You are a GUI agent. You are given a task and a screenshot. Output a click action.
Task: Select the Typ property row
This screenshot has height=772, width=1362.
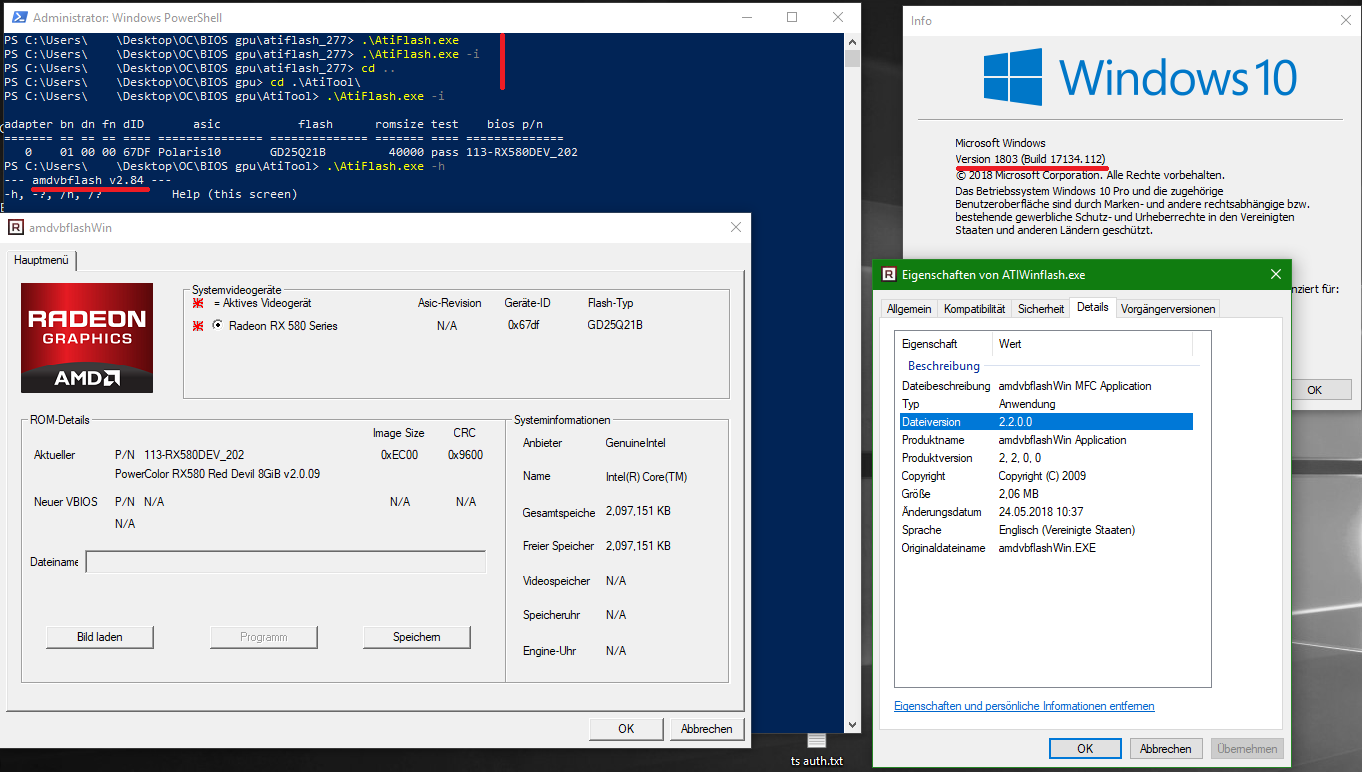click(1046, 404)
